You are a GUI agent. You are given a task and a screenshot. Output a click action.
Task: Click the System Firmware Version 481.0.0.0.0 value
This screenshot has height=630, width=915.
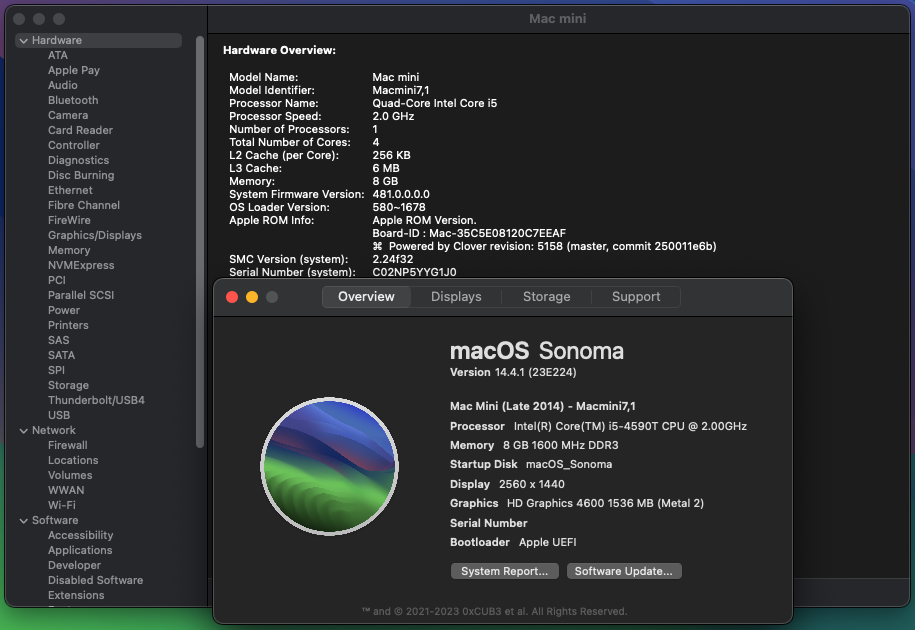click(401, 194)
